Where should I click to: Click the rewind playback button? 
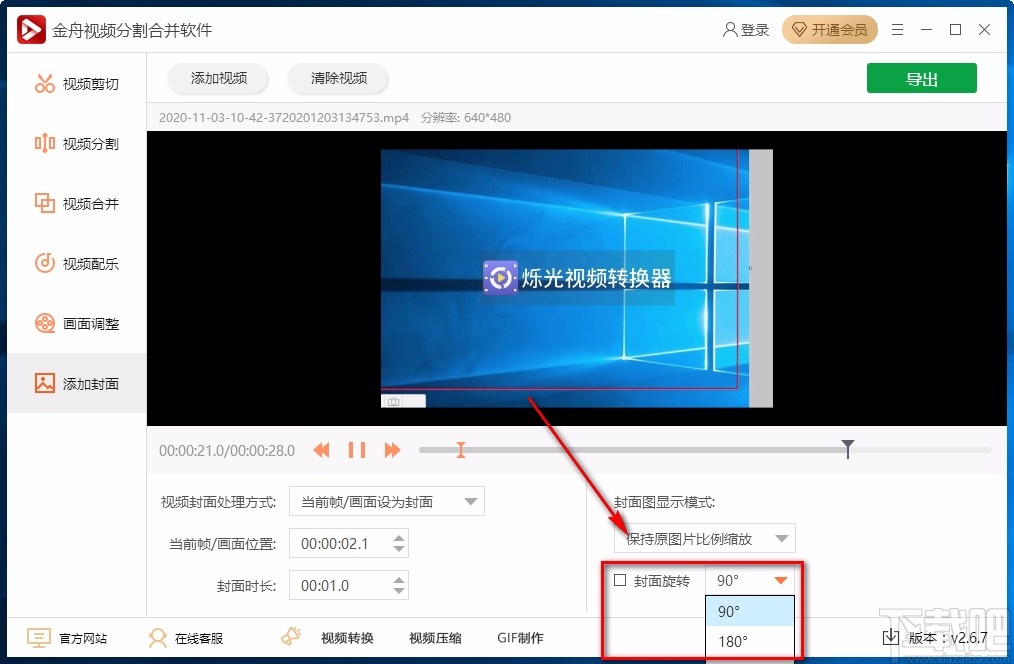321,450
